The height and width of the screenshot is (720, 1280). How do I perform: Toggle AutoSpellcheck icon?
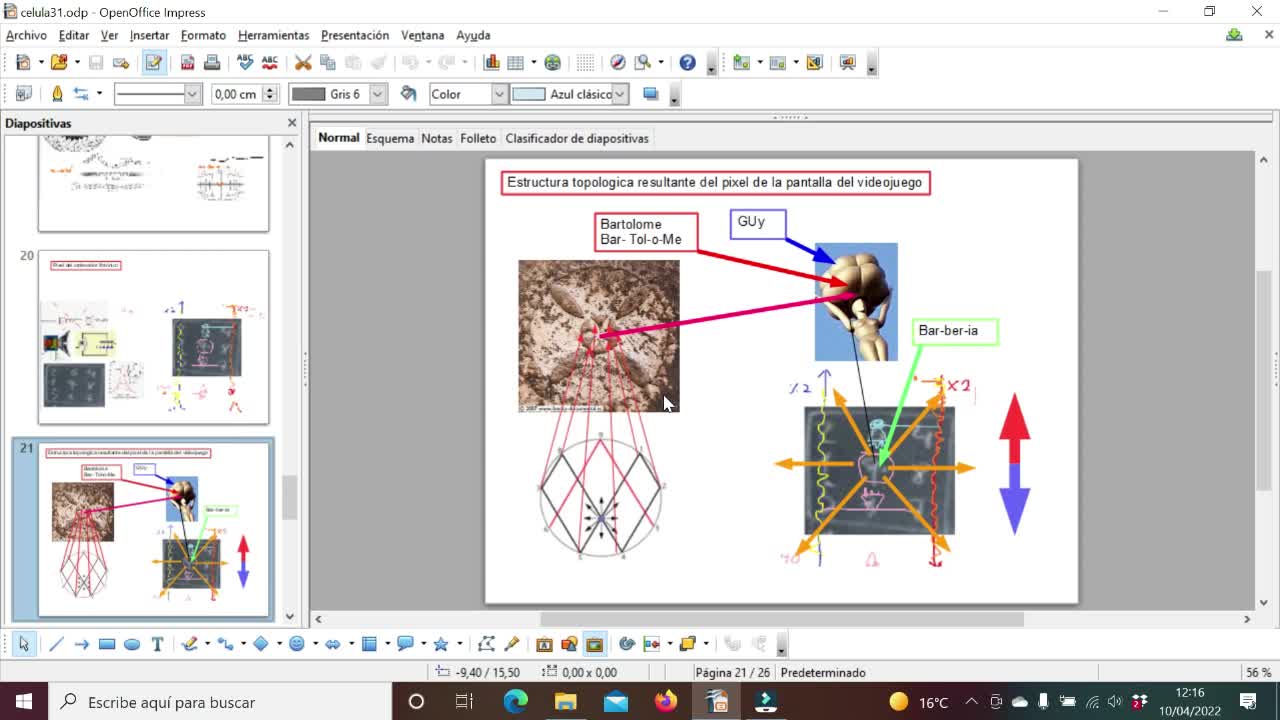click(270, 62)
